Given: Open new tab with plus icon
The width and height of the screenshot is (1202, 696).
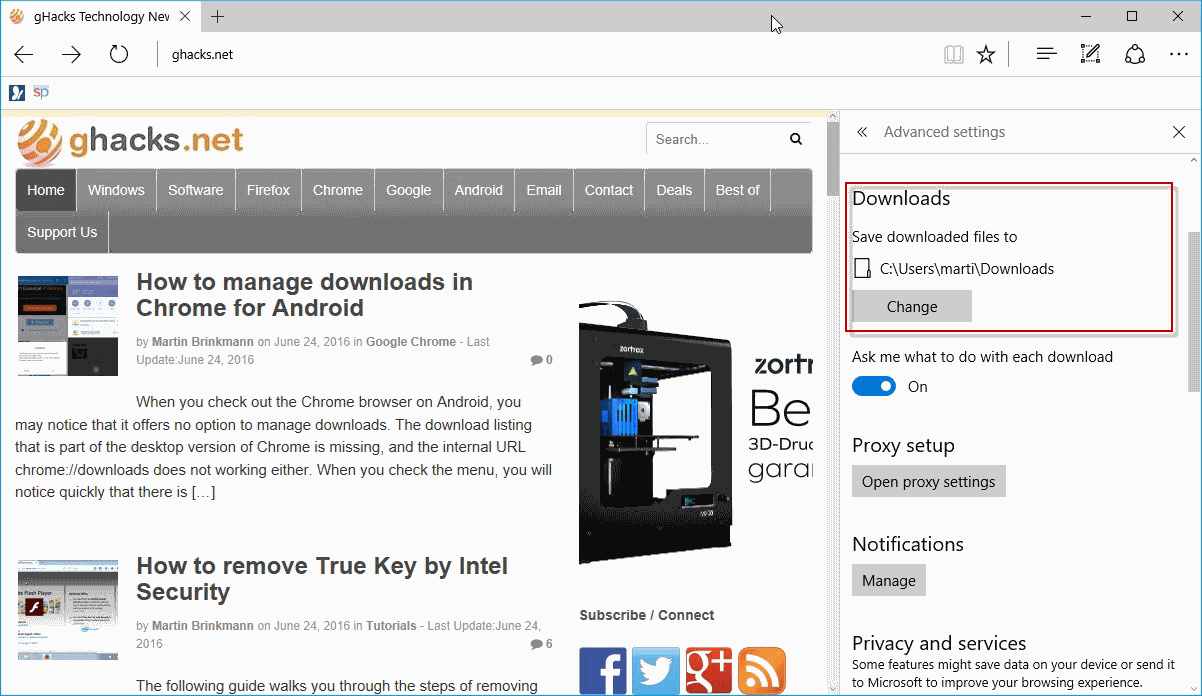Looking at the screenshot, I should tap(218, 16).
